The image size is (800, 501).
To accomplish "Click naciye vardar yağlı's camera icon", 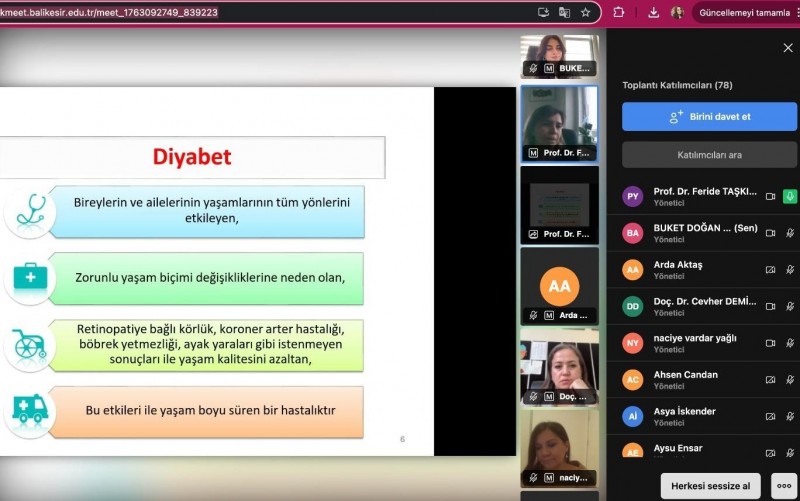I will pyautogui.click(x=770, y=343).
